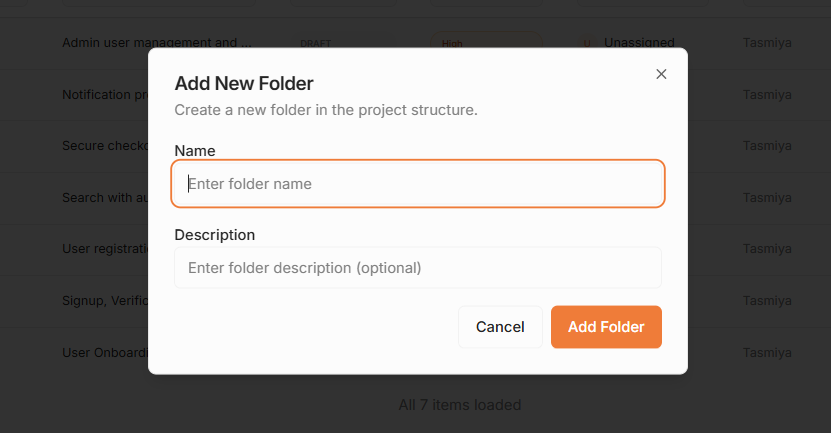Close the Add New Folder dialog
The image size is (831, 433).
pyautogui.click(x=661, y=74)
